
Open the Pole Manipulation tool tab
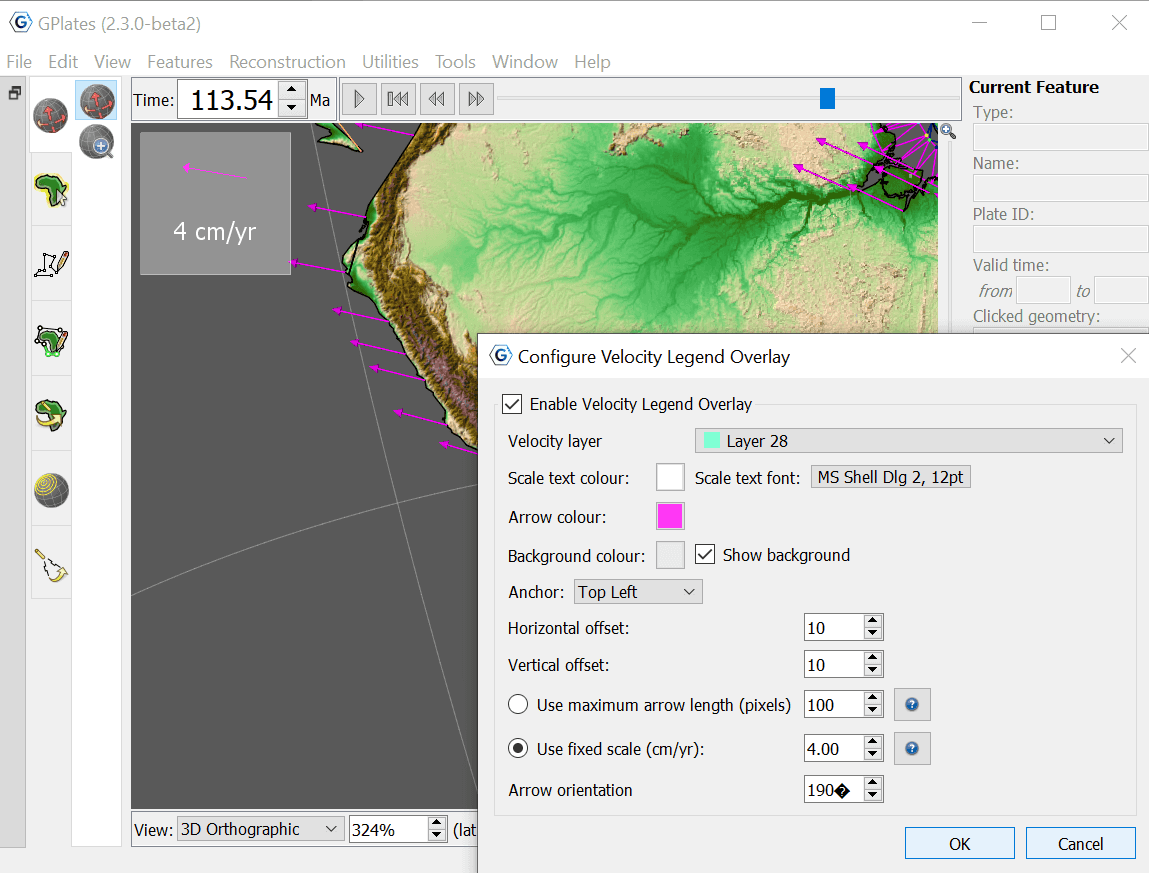pyautogui.click(x=51, y=413)
